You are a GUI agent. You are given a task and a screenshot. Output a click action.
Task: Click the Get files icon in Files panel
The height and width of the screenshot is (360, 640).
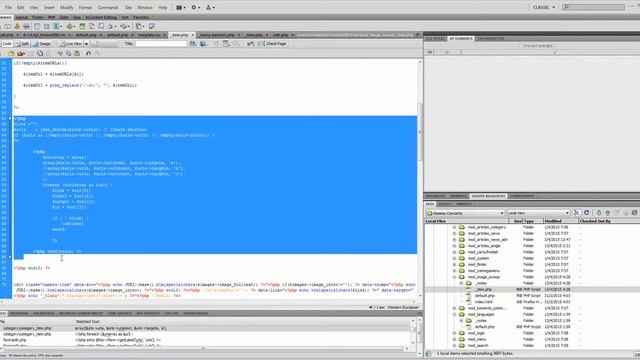[599, 213]
